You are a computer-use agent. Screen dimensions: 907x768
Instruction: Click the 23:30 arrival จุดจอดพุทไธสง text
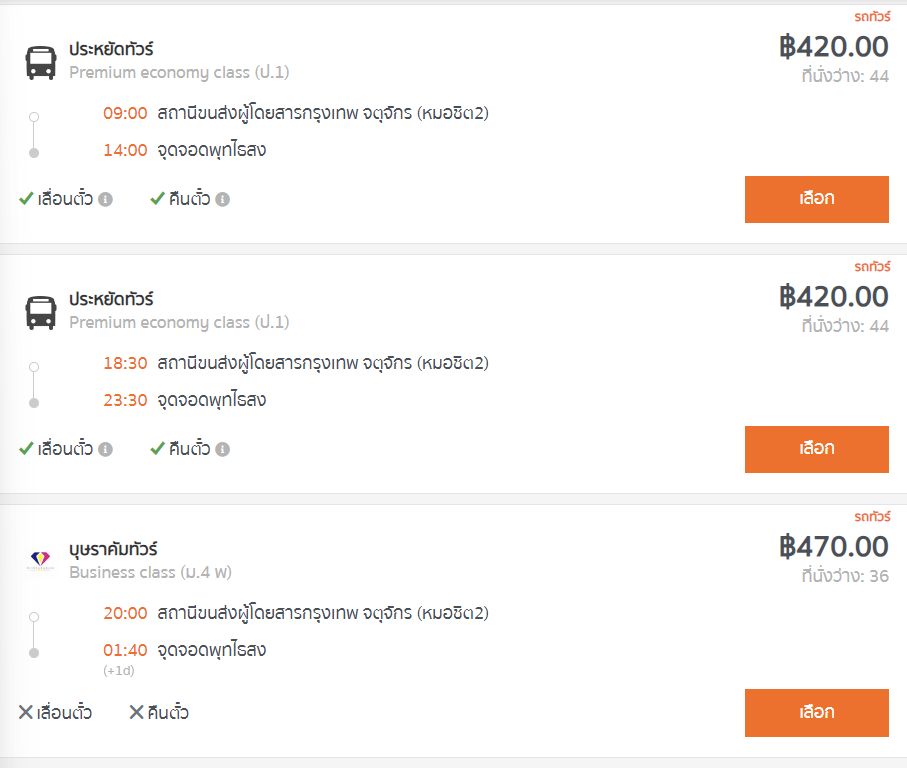click(212, 400)
